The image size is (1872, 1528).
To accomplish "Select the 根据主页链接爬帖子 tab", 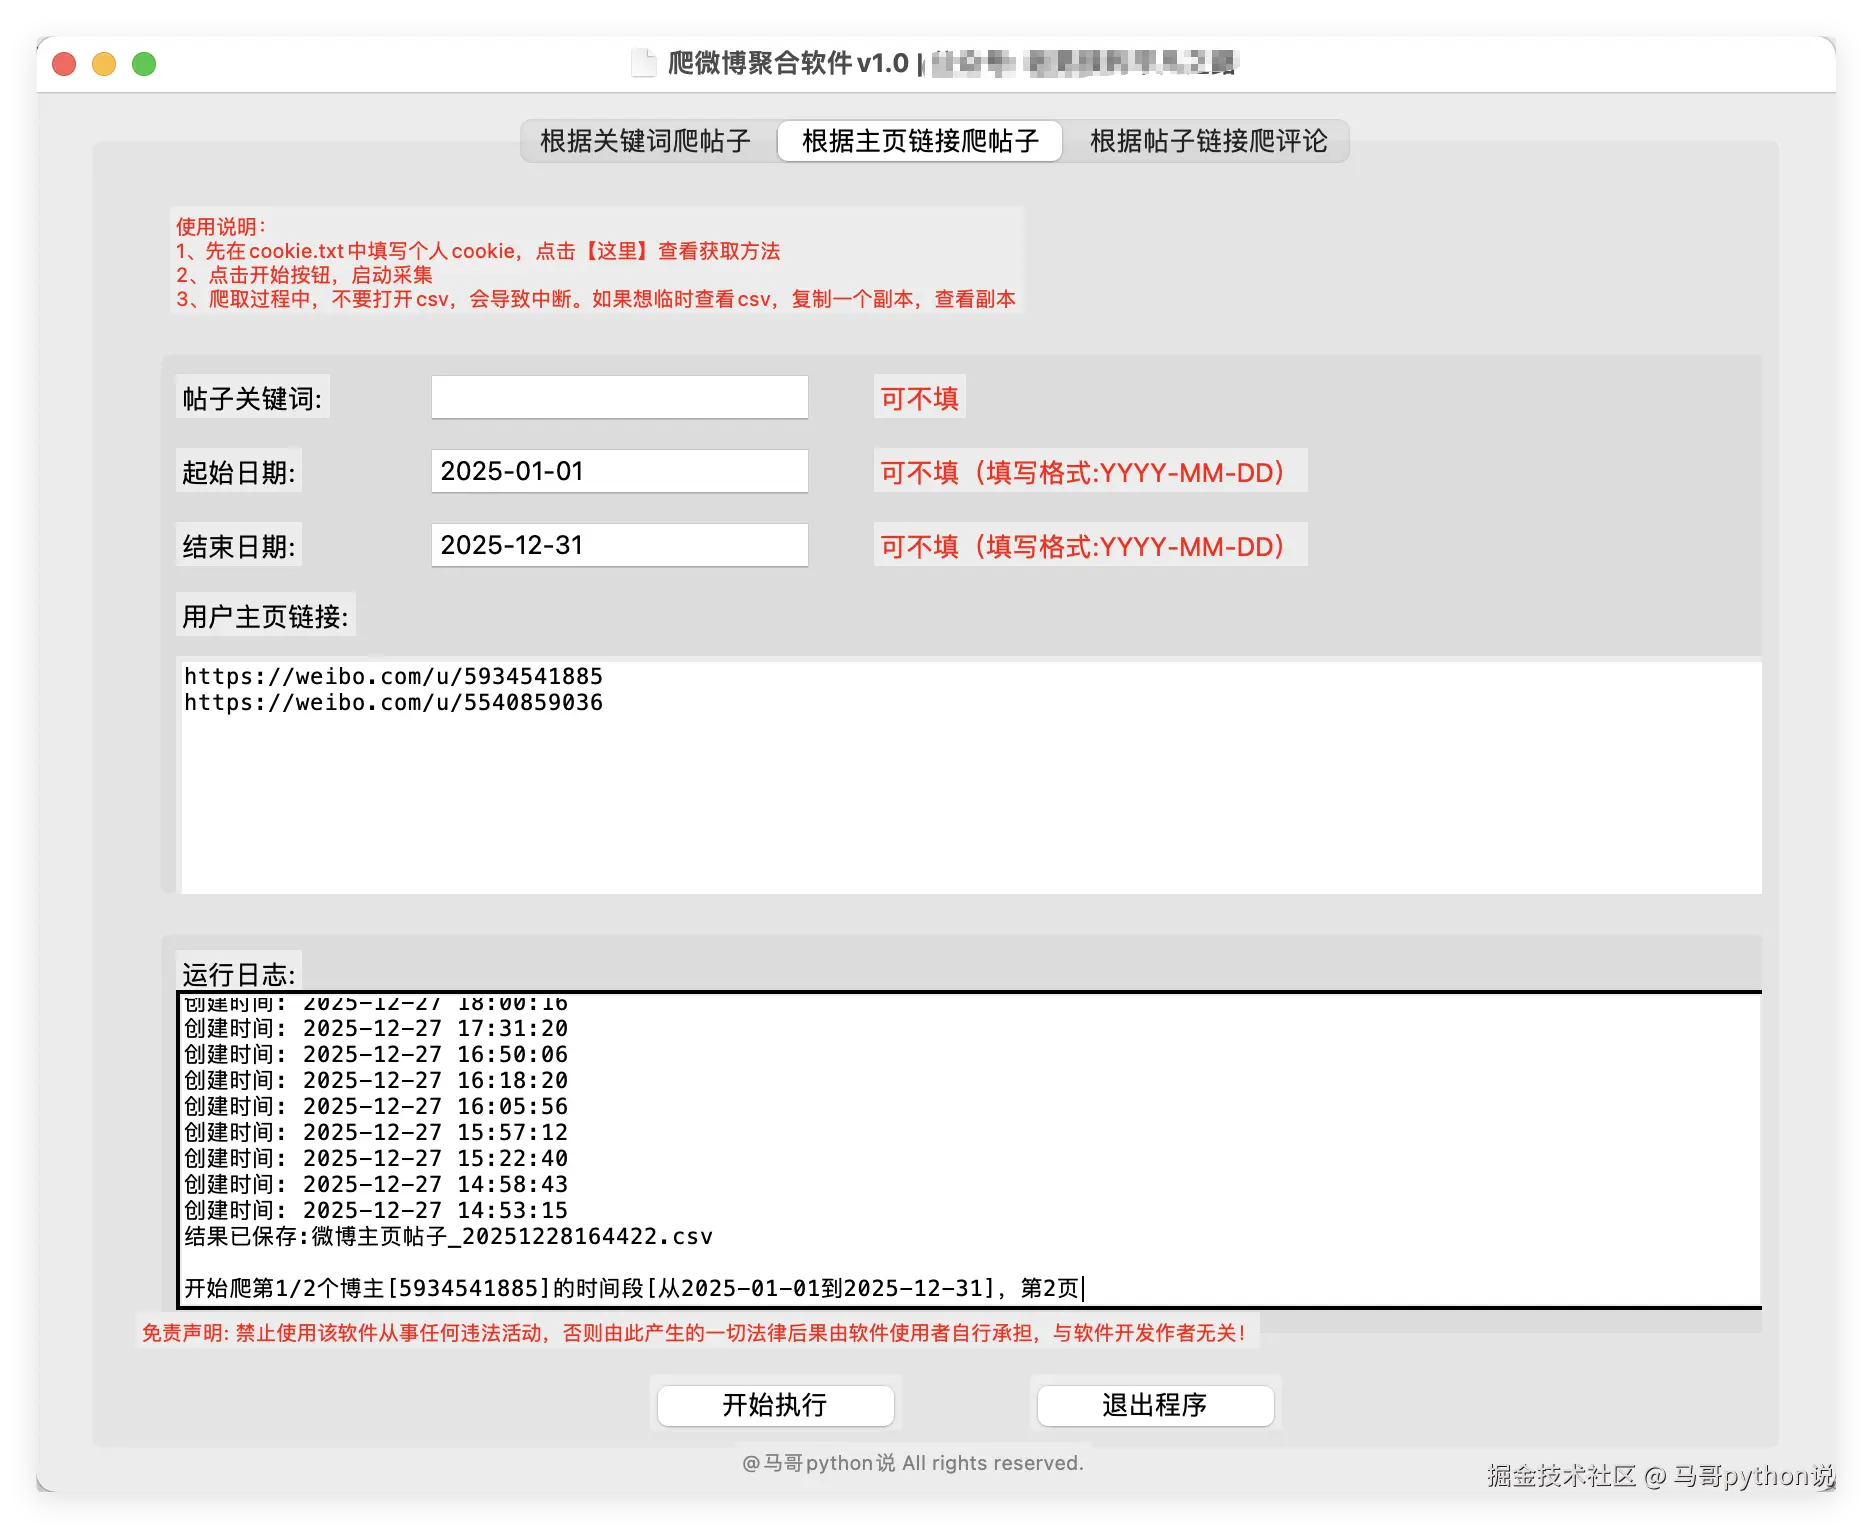I will point(920,141).
